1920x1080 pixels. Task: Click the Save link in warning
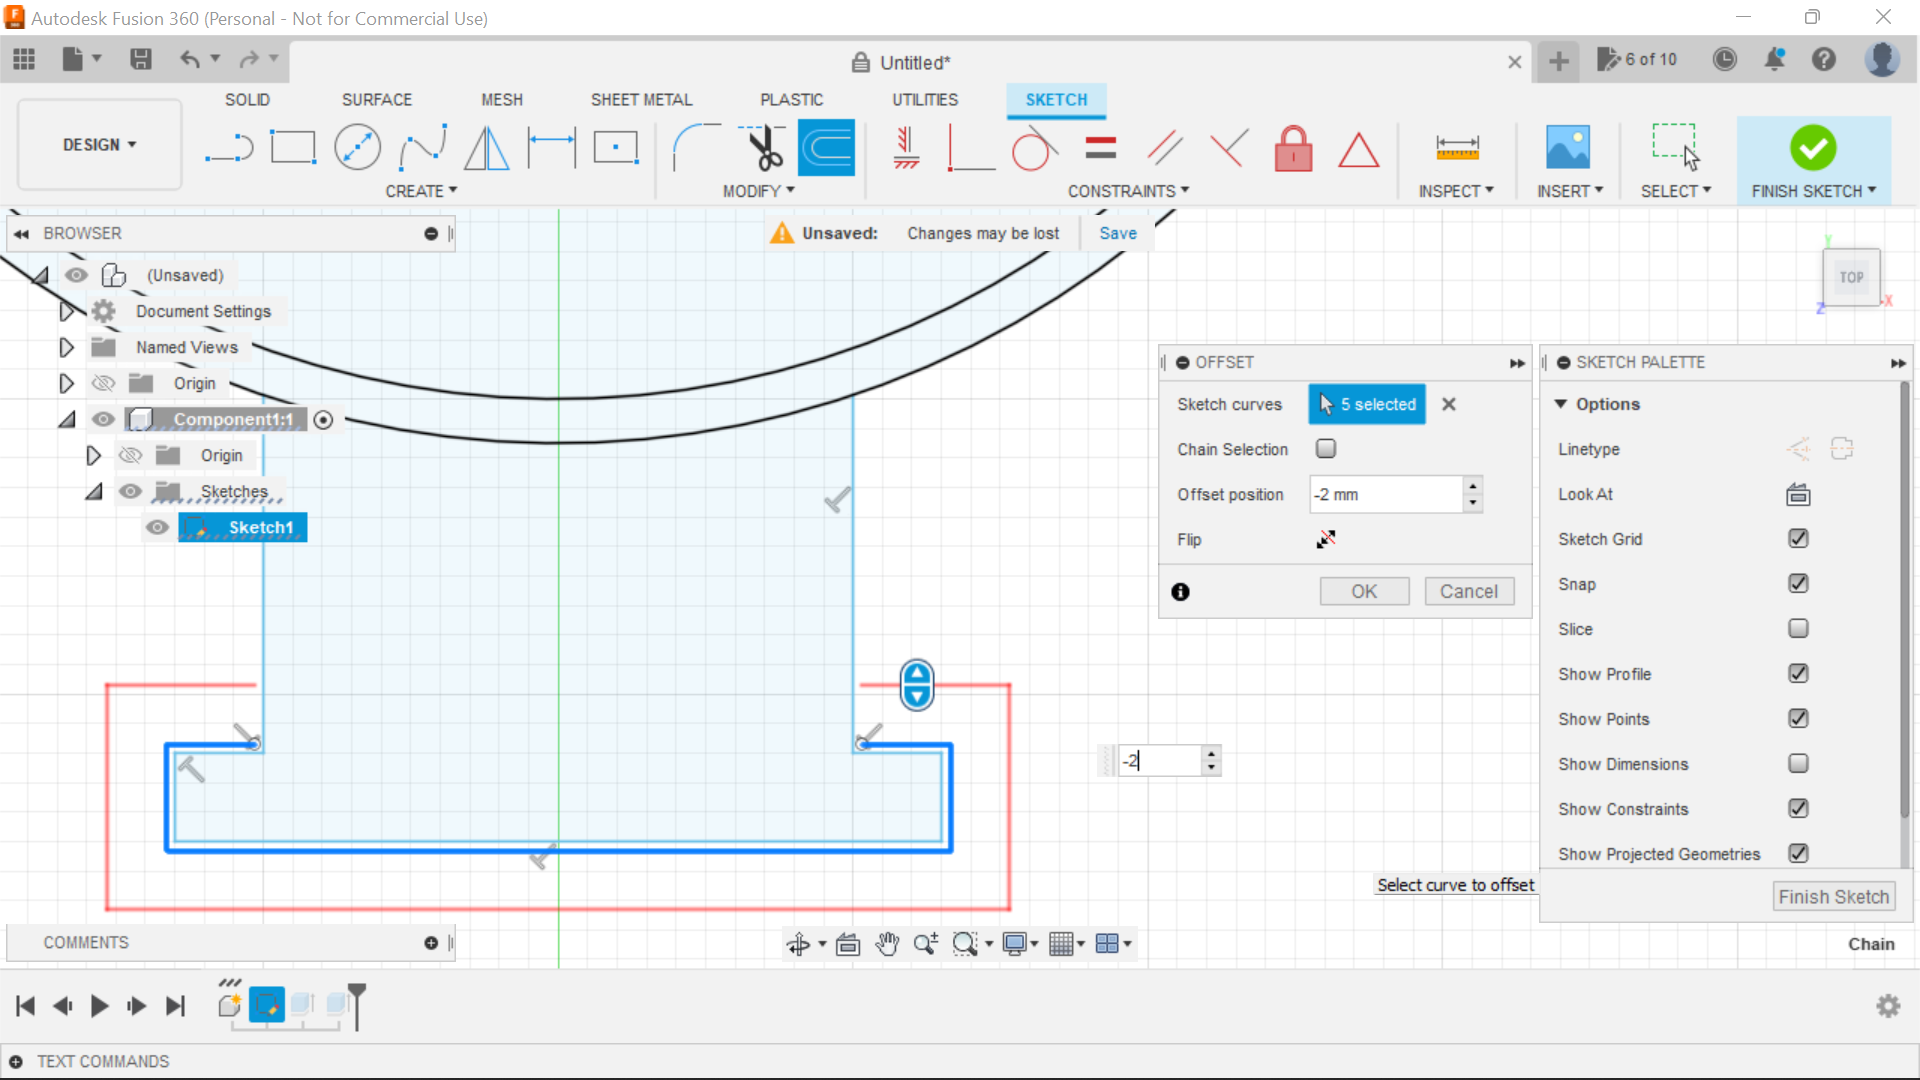click(1117, 233)
